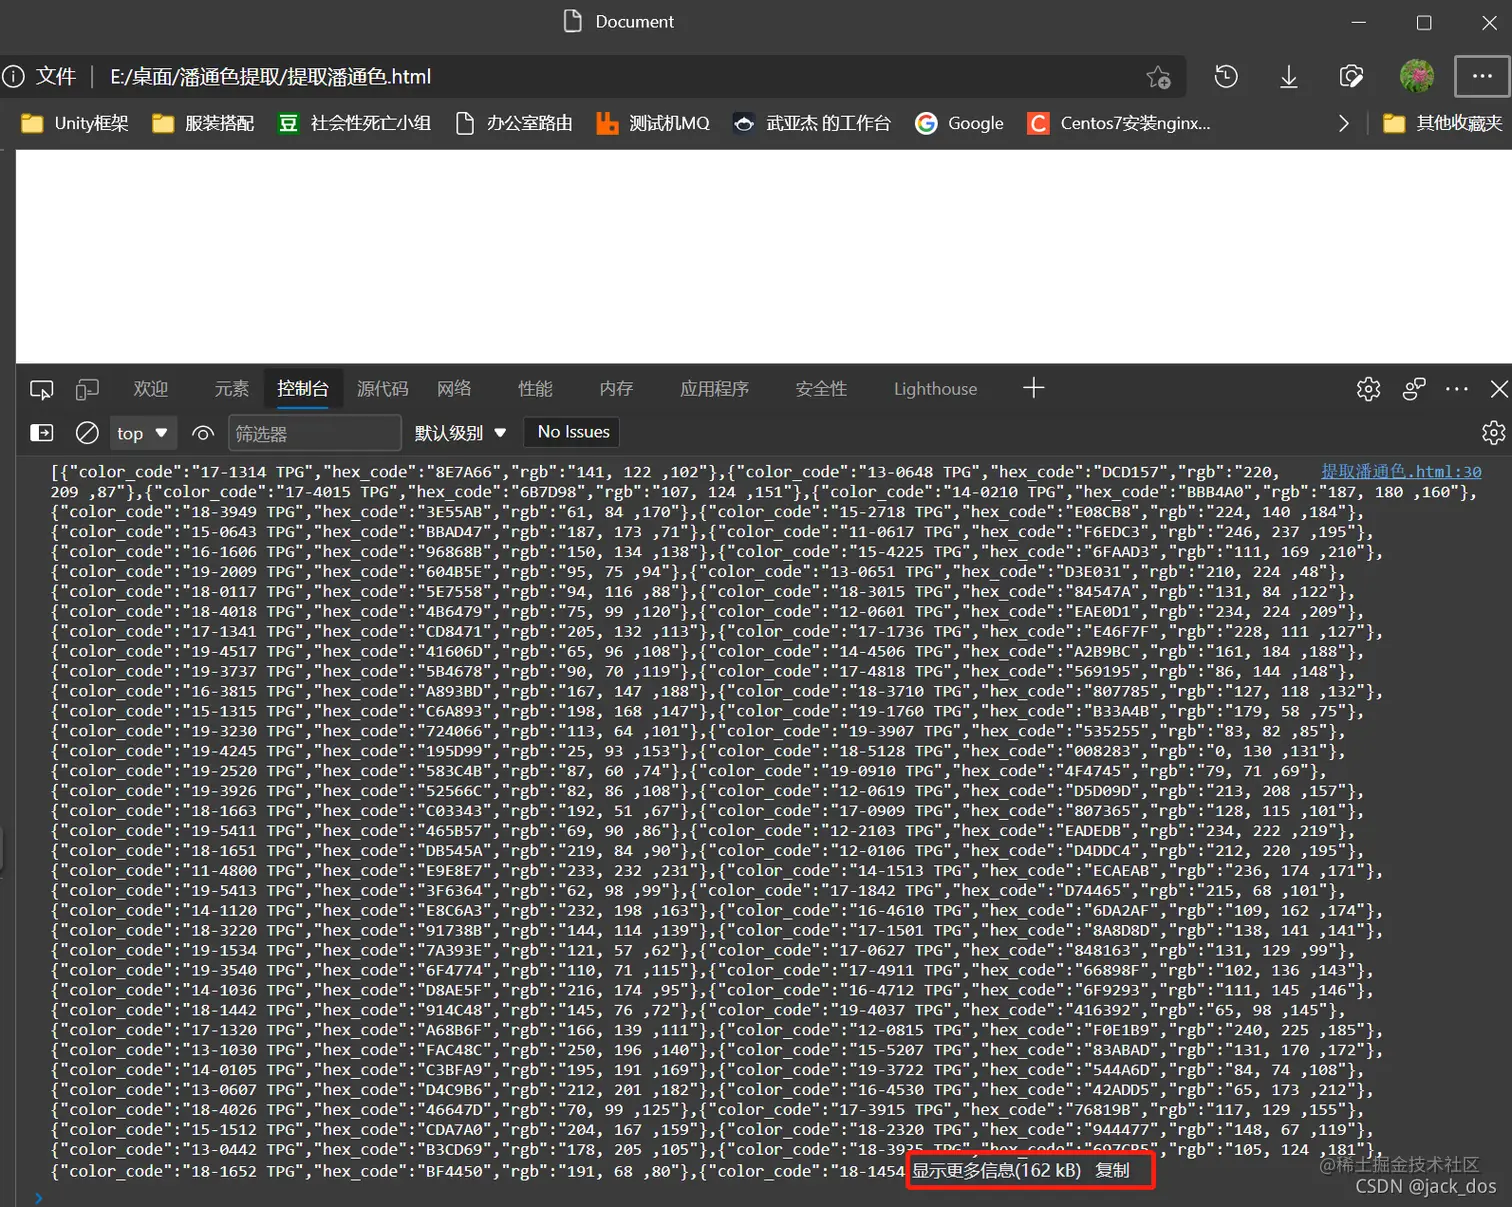The width and height of the screenshot is (1512, 1207).
Task: Click the No Issues button
Action: (573, 432)
